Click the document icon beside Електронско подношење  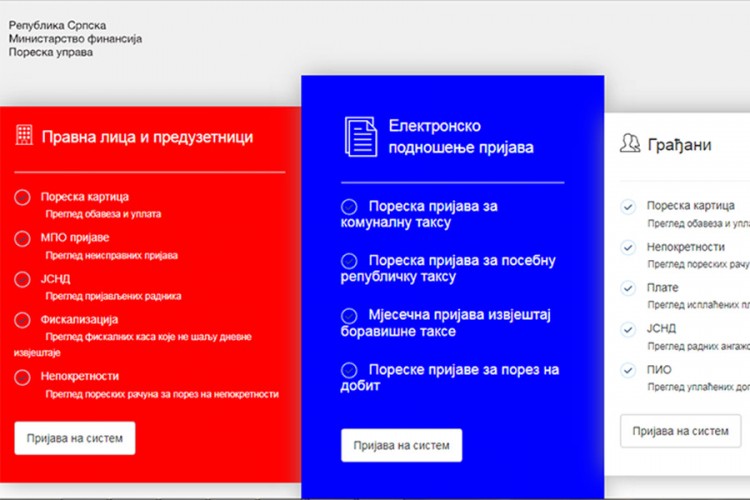(x=361, y=137)
